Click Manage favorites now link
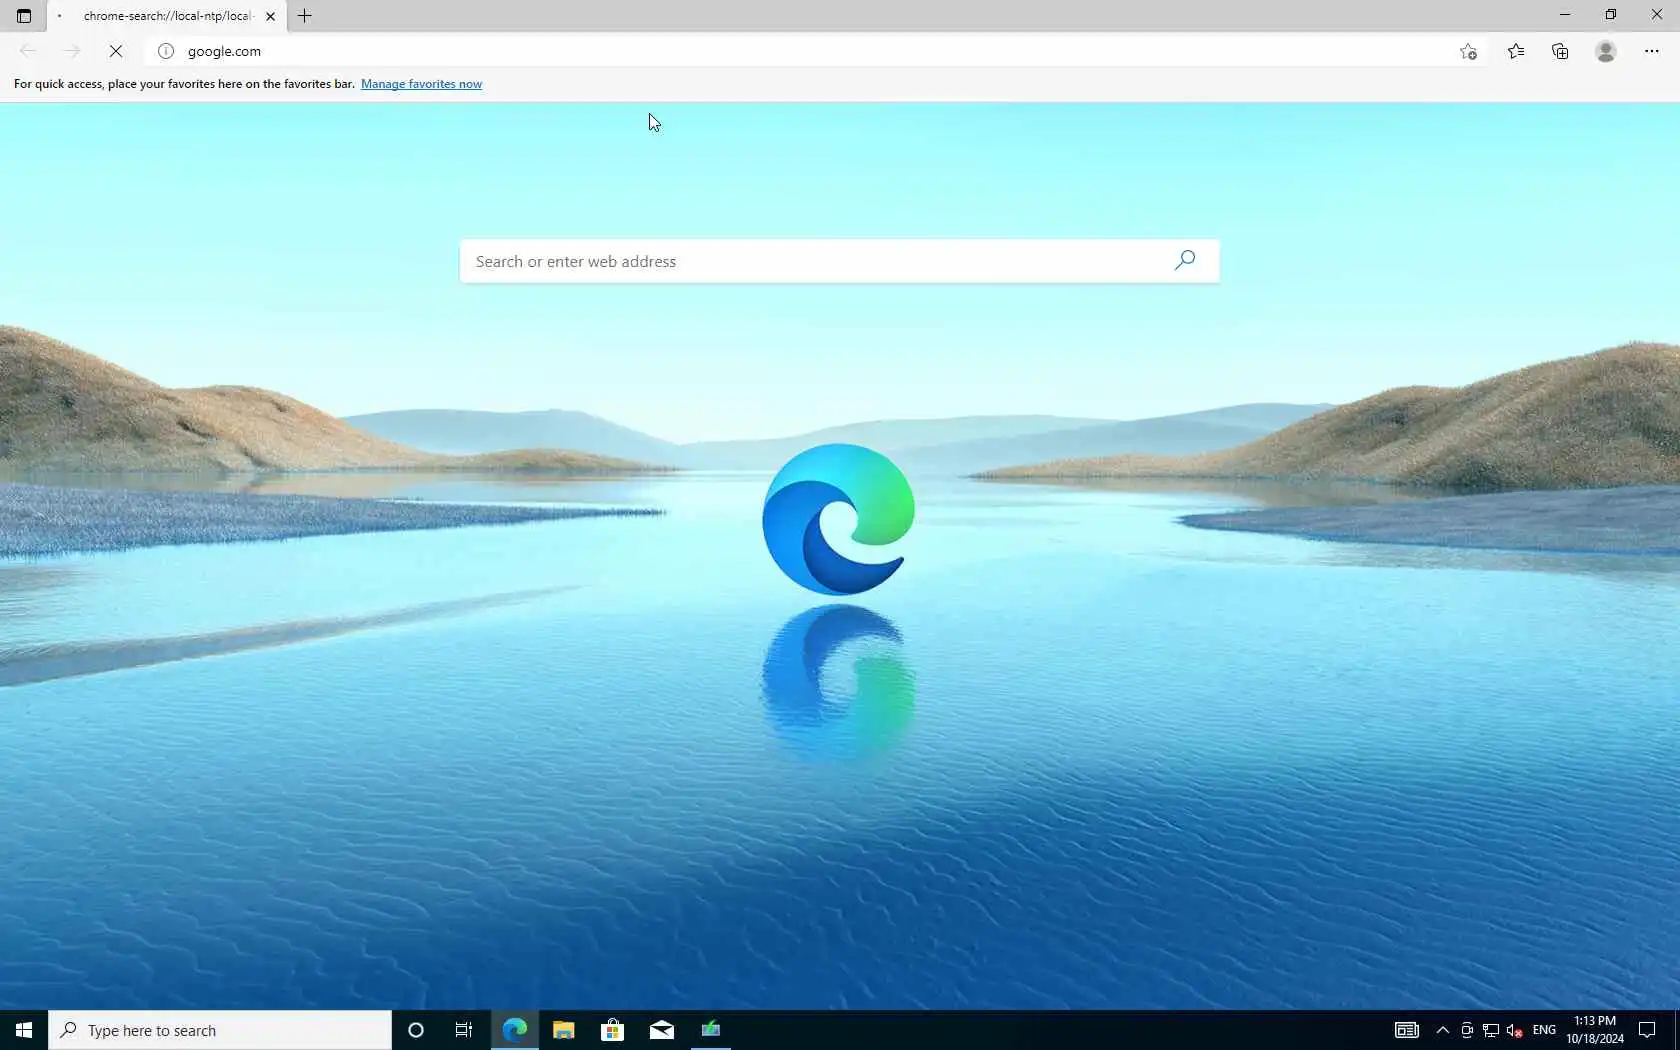The image size is (1680, 1050). tap(421, 84)
